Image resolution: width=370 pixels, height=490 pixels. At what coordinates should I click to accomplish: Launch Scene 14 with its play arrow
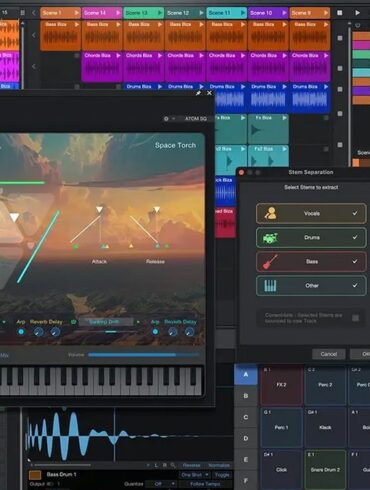(118, 13)
